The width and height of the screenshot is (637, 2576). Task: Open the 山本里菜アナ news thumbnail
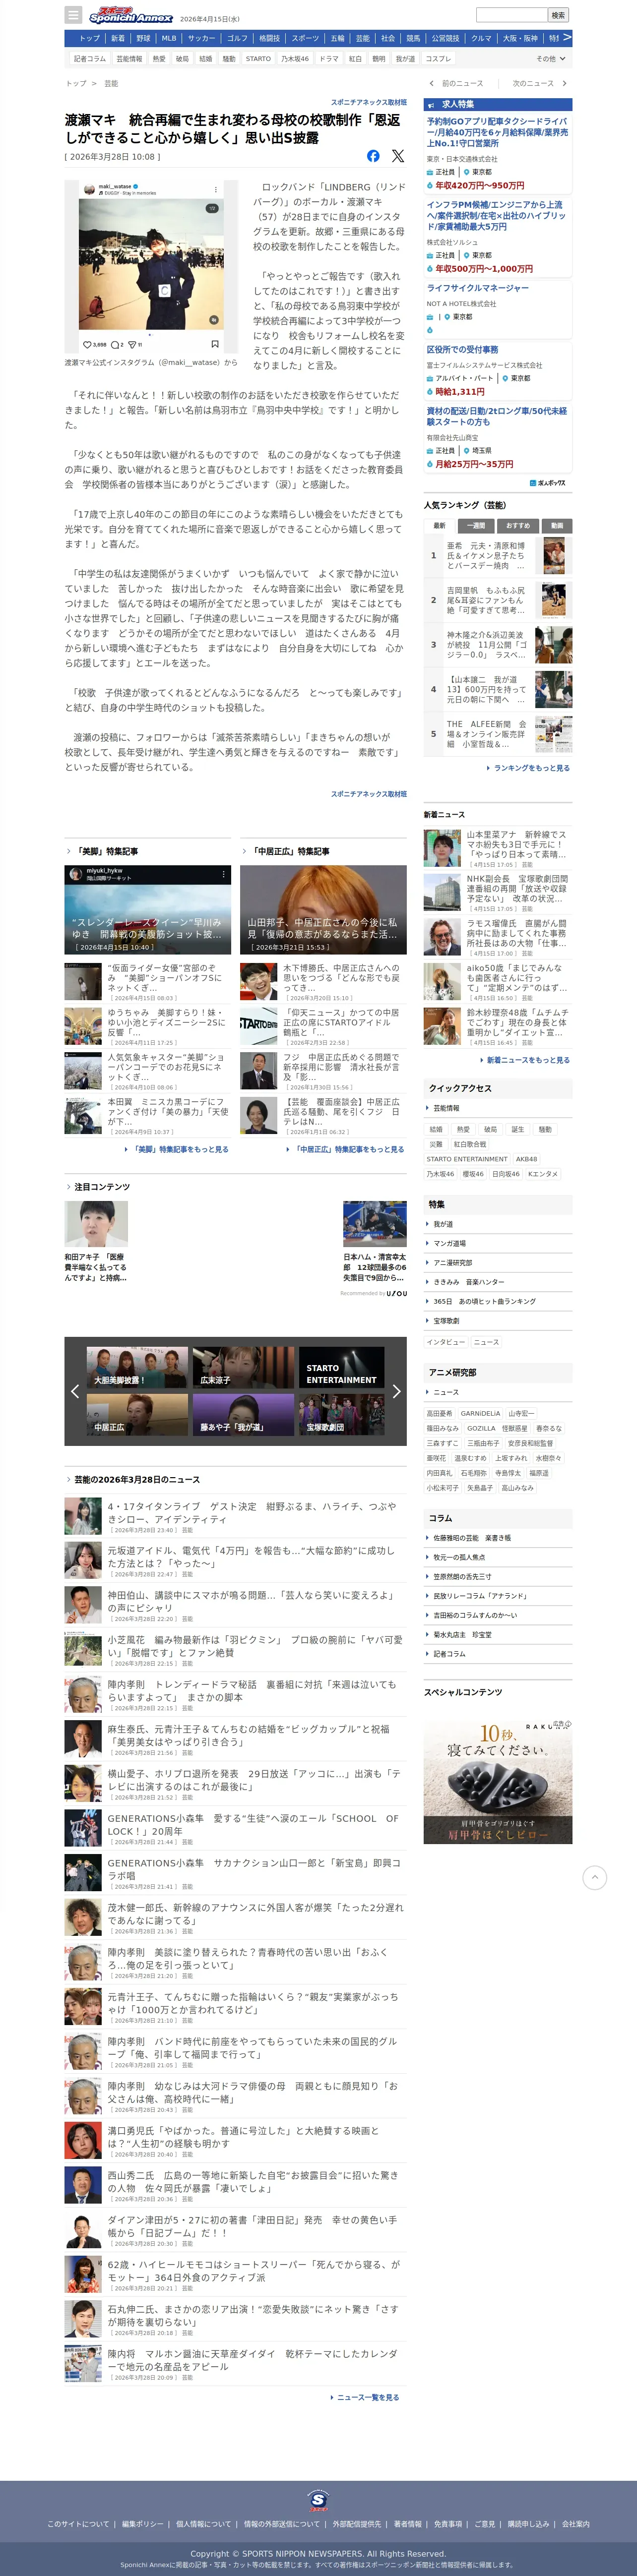[x=442, y=848]
